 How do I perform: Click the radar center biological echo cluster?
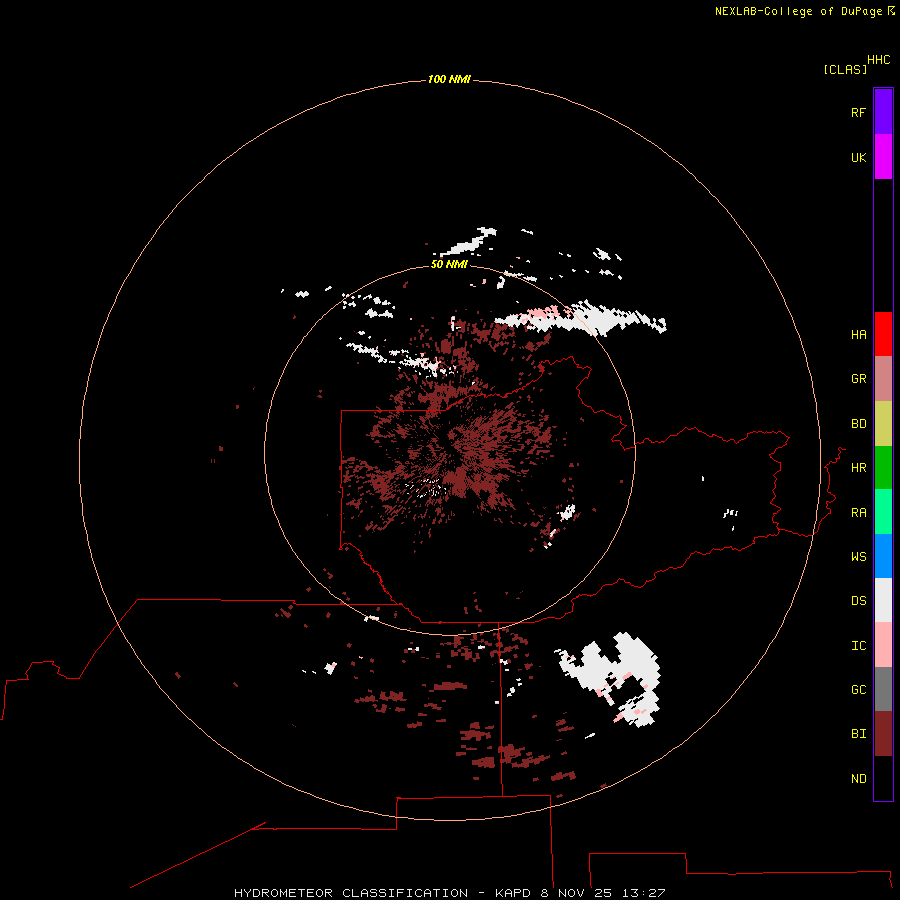click(453, 453)
